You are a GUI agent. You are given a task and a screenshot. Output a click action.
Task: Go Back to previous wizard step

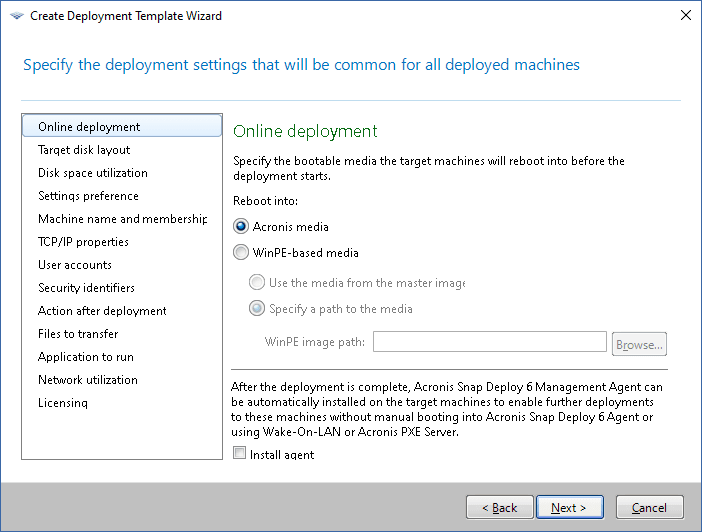(500, 507)
